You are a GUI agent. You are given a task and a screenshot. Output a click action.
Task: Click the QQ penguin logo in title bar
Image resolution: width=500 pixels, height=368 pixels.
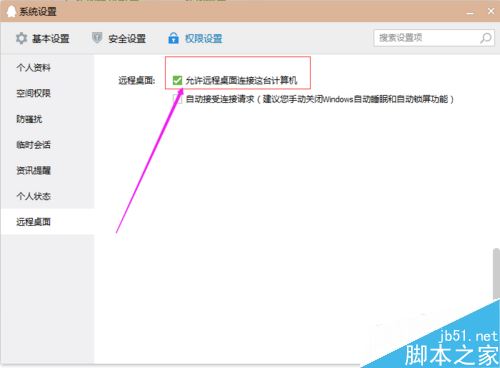(11, 12)
